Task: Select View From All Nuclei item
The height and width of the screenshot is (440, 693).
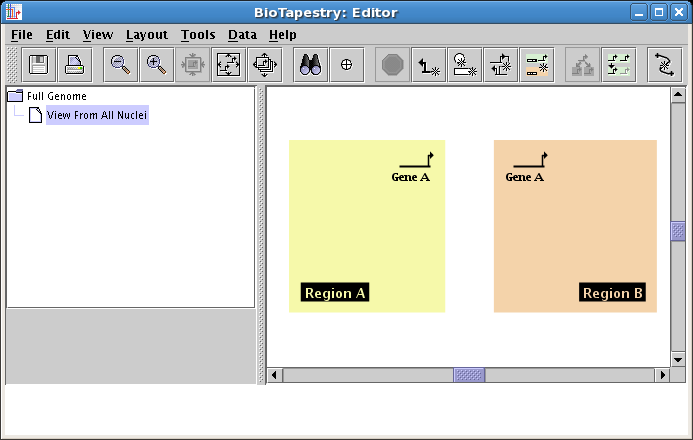Action: [x=97, y=115]
